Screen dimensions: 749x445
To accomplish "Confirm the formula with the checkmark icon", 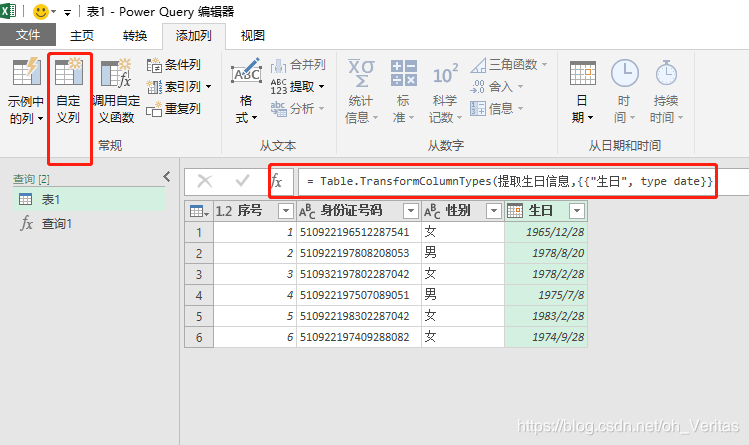I will (242, 181).
